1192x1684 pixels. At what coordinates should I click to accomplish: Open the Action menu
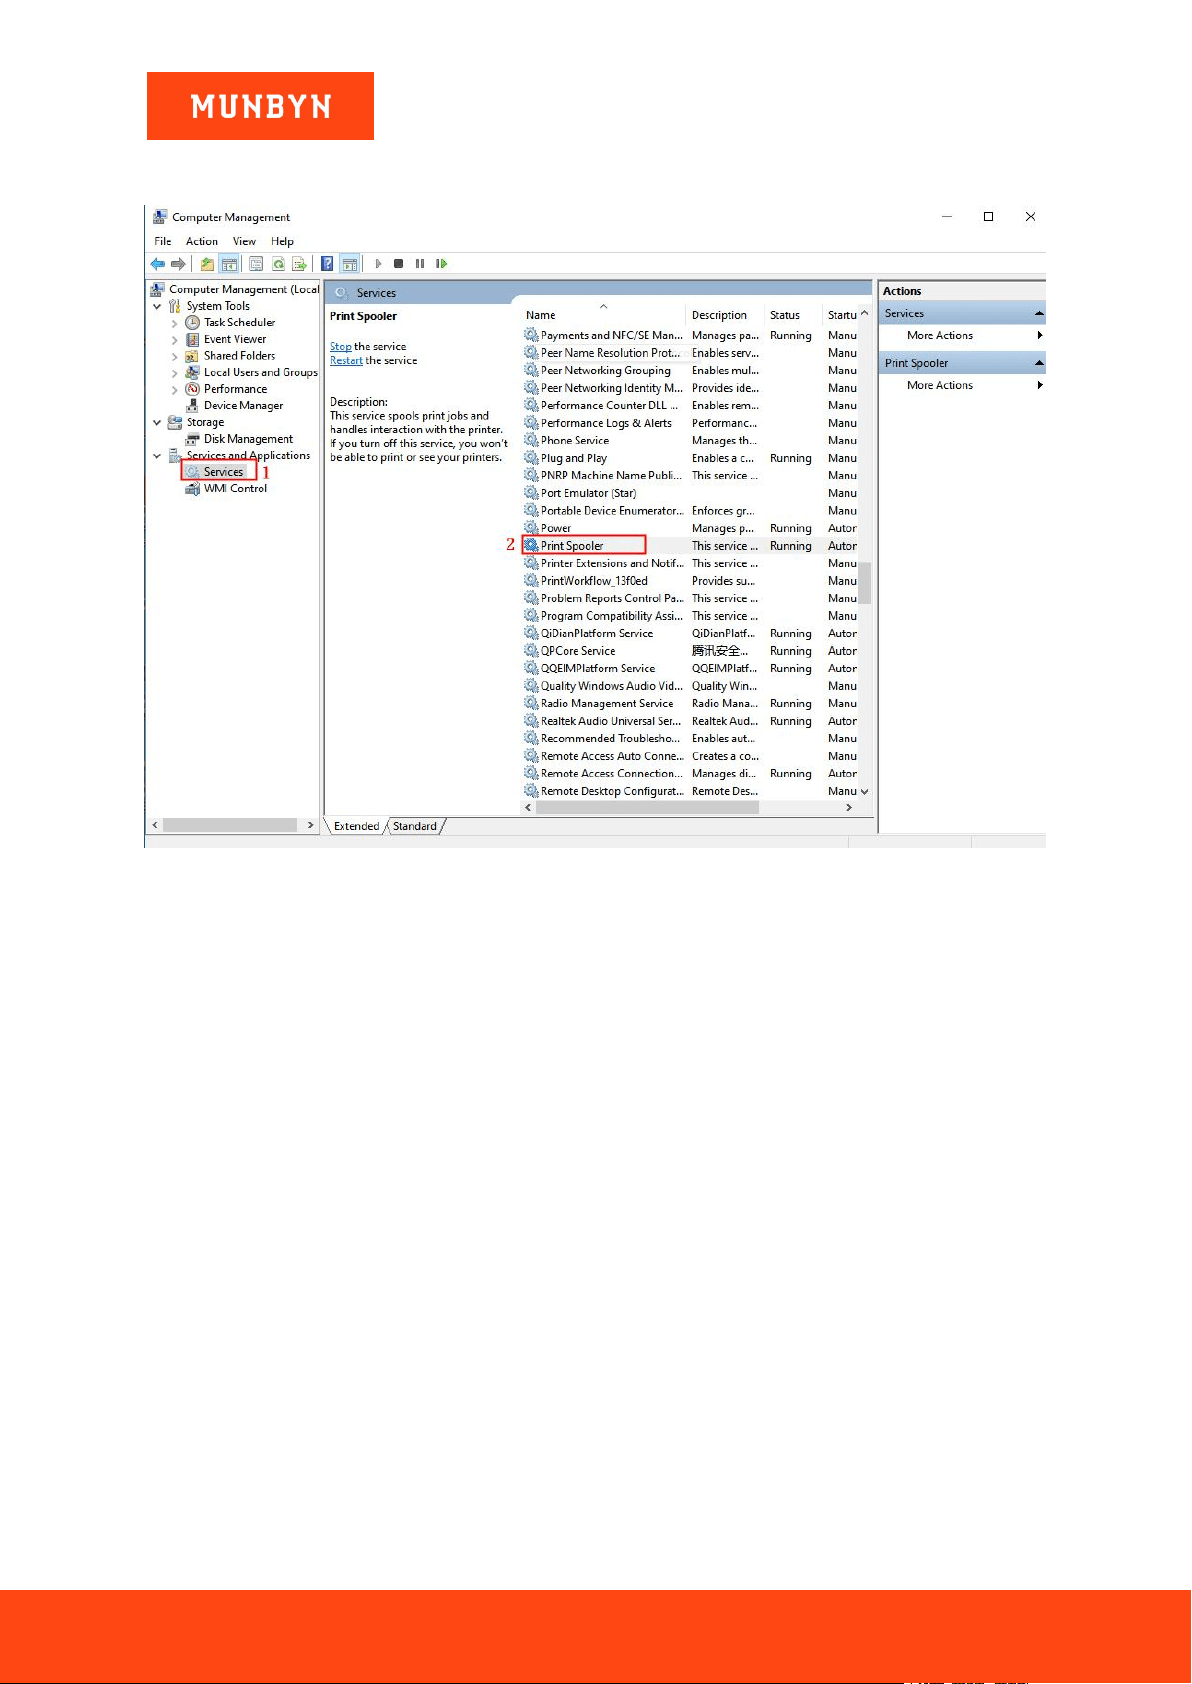pyautogui.click(x=202, y=242)
